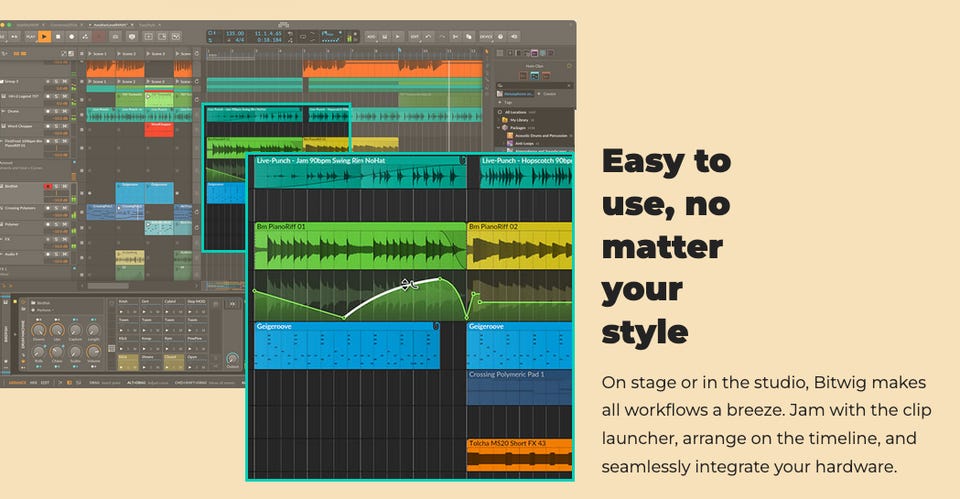Select Bm PianoRiff 01 clip in magnified view
This screenshot has height=499, width=960.
coord(360,245)
